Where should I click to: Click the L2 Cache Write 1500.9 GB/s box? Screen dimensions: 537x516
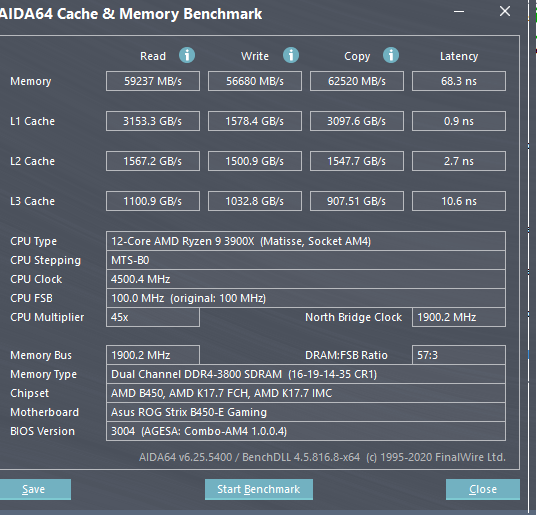coord(255,161)
